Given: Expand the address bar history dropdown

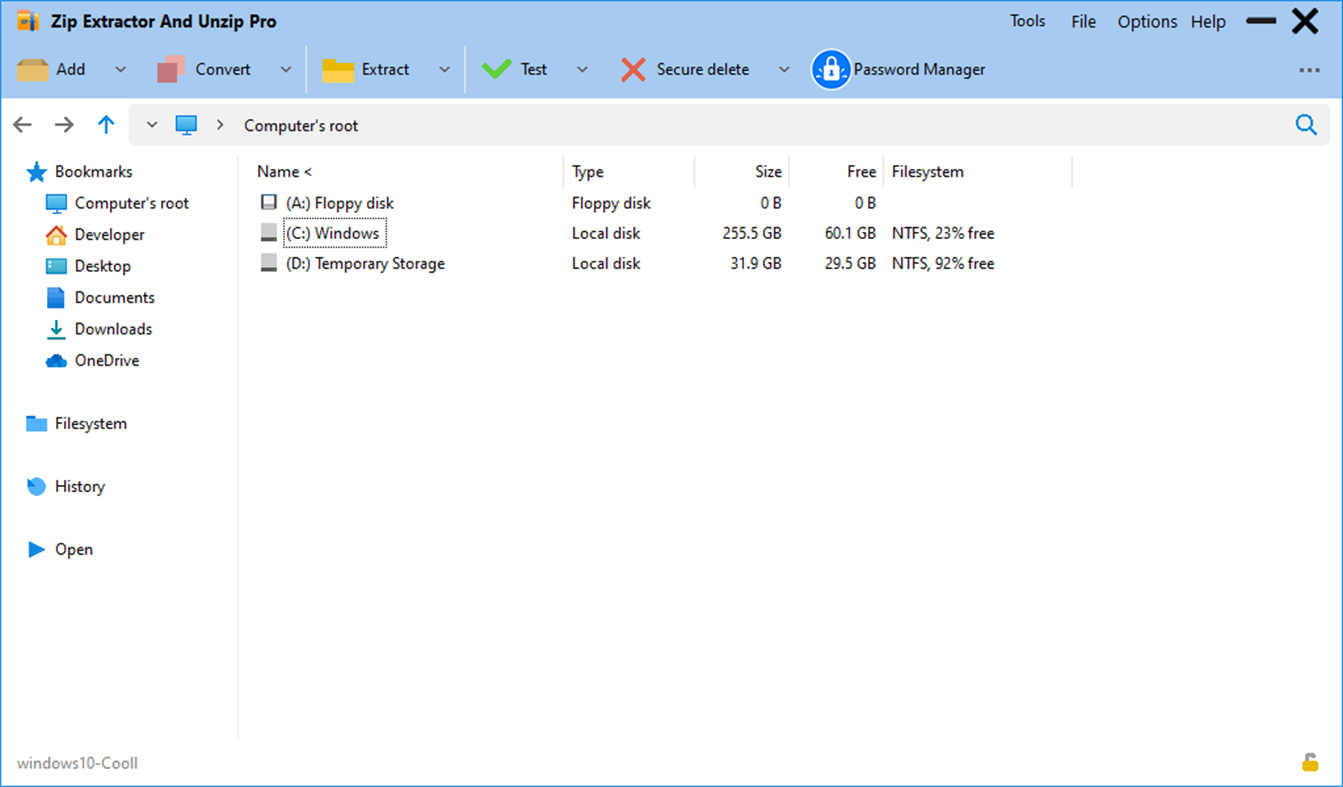Looking at the screenshot, I should pyautogui.click(x=151, y=124).
